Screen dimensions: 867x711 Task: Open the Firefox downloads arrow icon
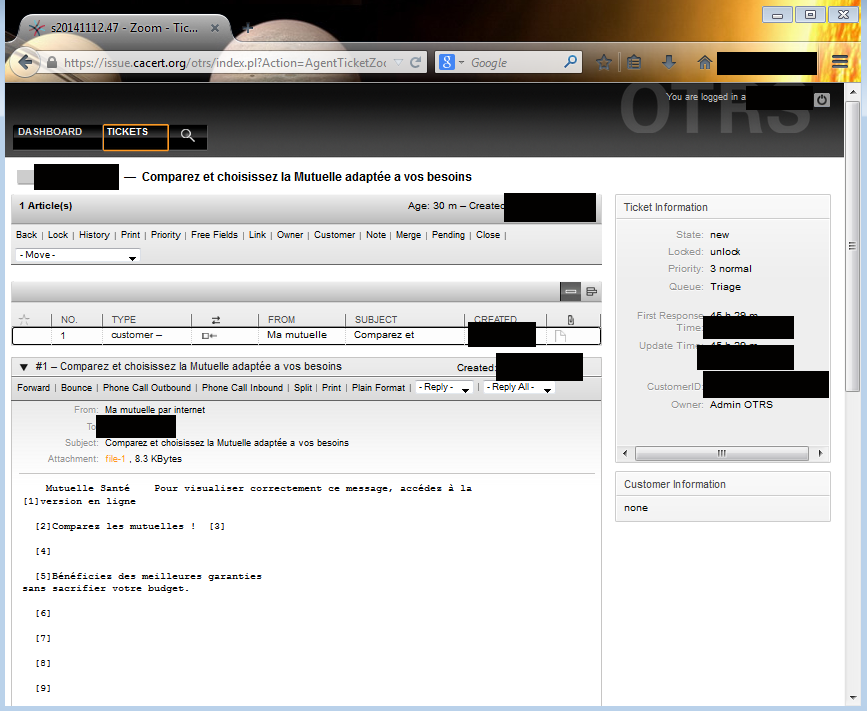pos(669,62)
